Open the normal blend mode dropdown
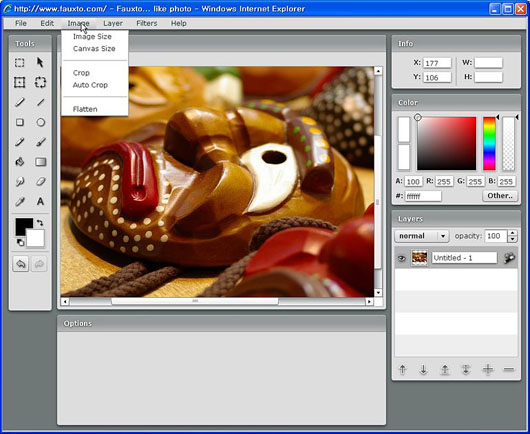The height and width of the screenshot is (434, 530). click(421, 236)
